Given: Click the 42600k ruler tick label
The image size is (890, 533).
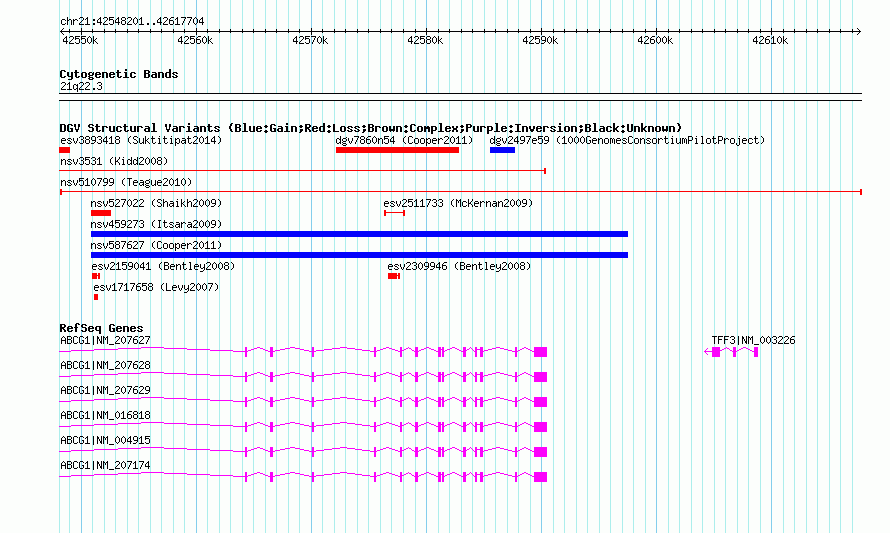Looking at the screenshot, I should pyautogui.click(x=655, y=40).
